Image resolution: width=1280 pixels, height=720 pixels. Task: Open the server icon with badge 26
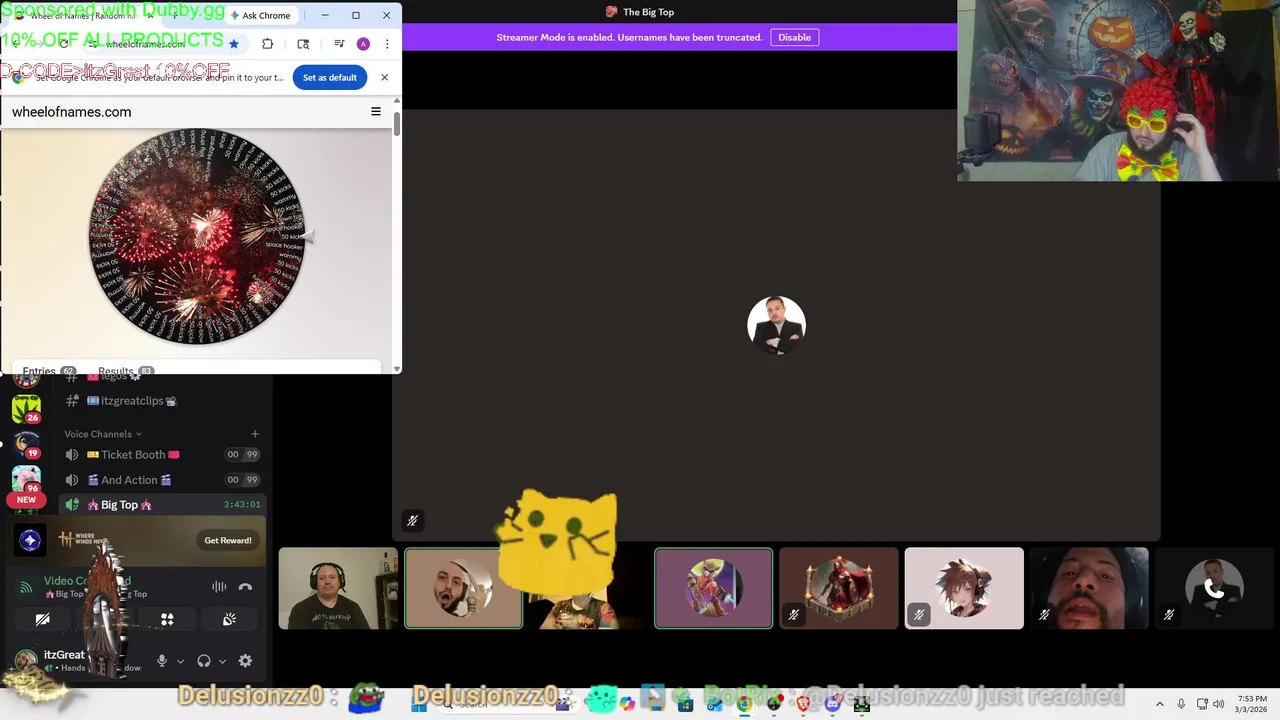[27, 408]
